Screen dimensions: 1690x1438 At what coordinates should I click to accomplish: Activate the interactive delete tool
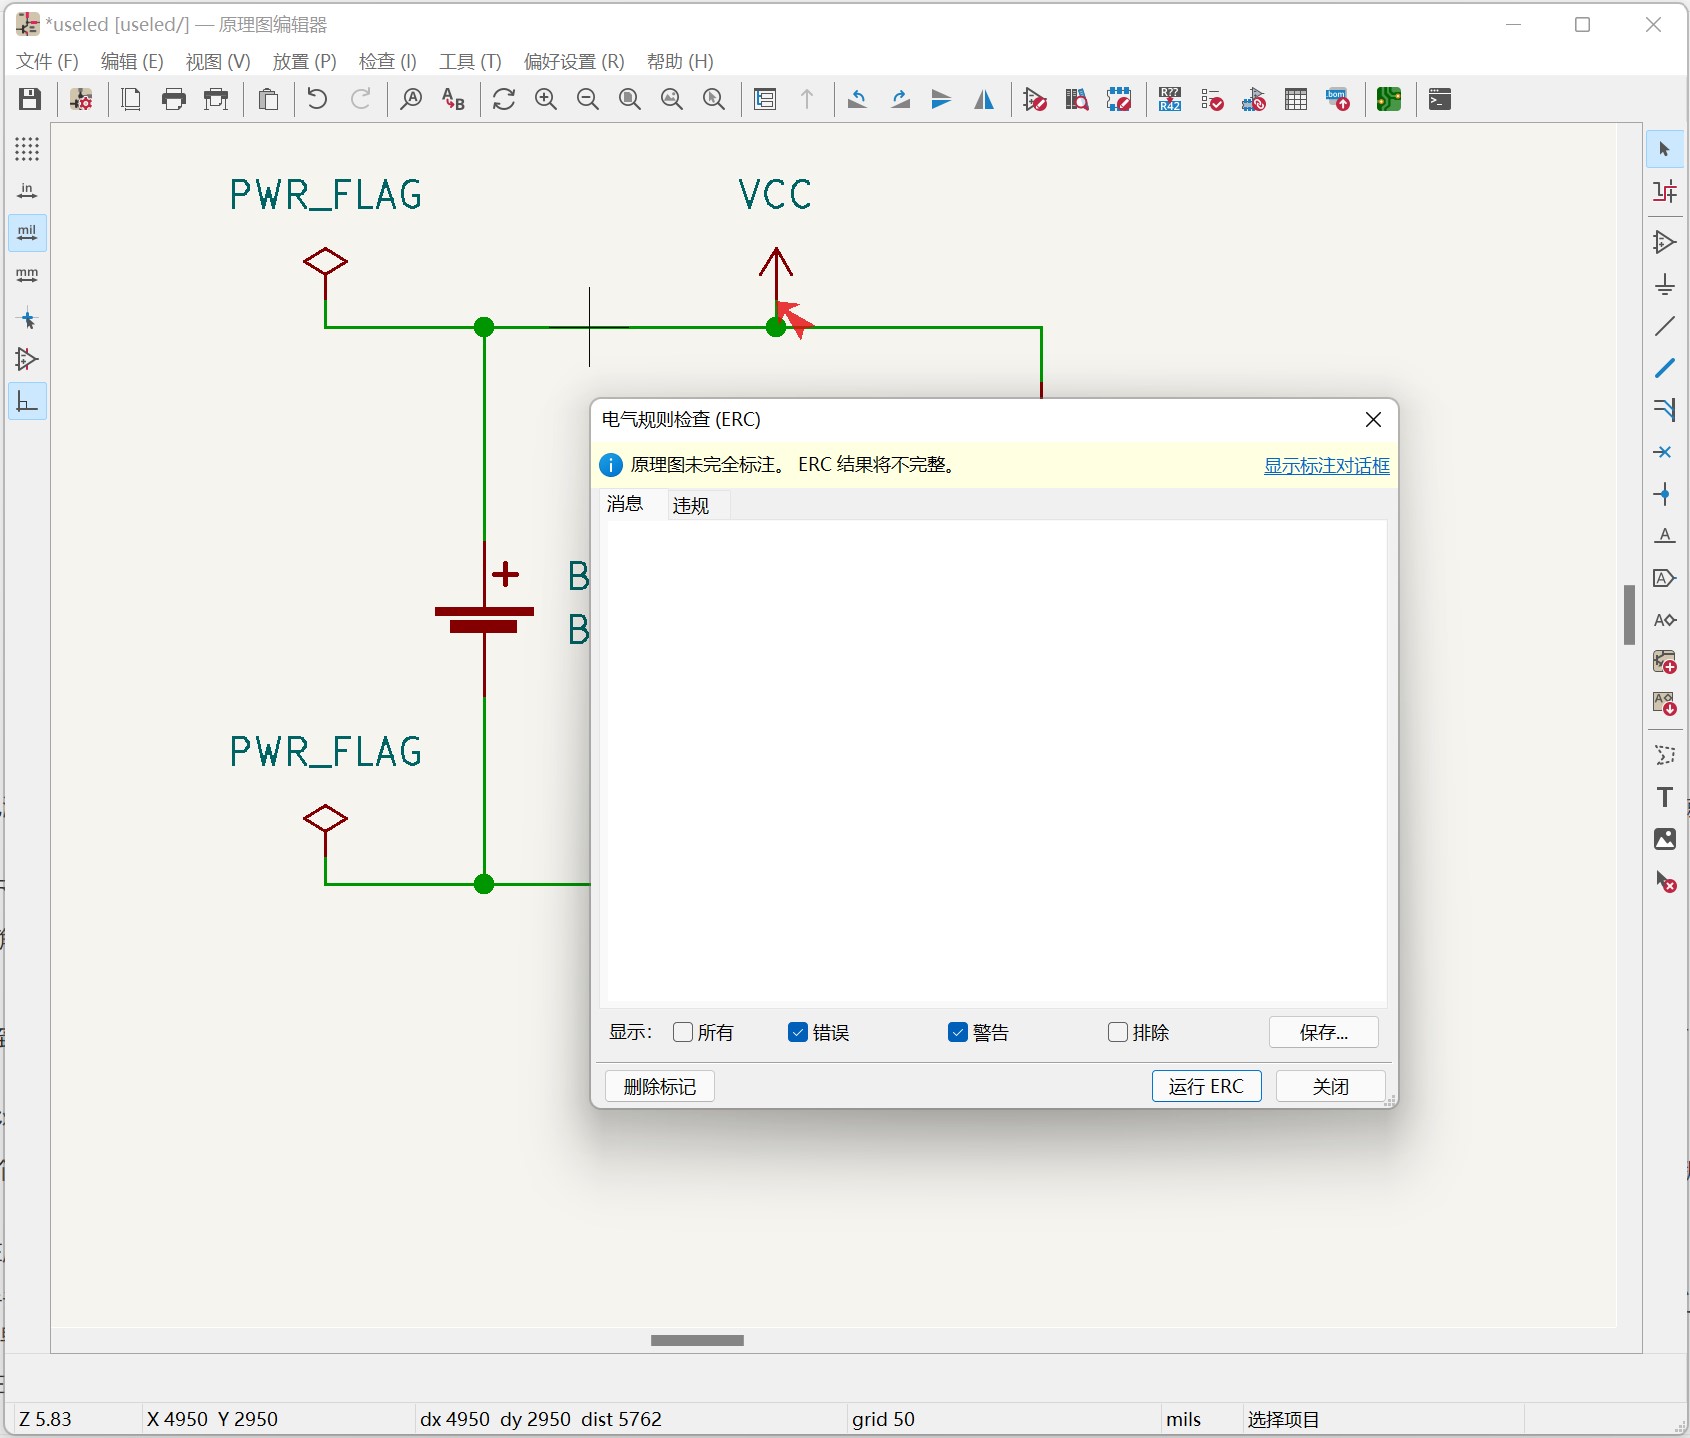(x=1665, y=882)
